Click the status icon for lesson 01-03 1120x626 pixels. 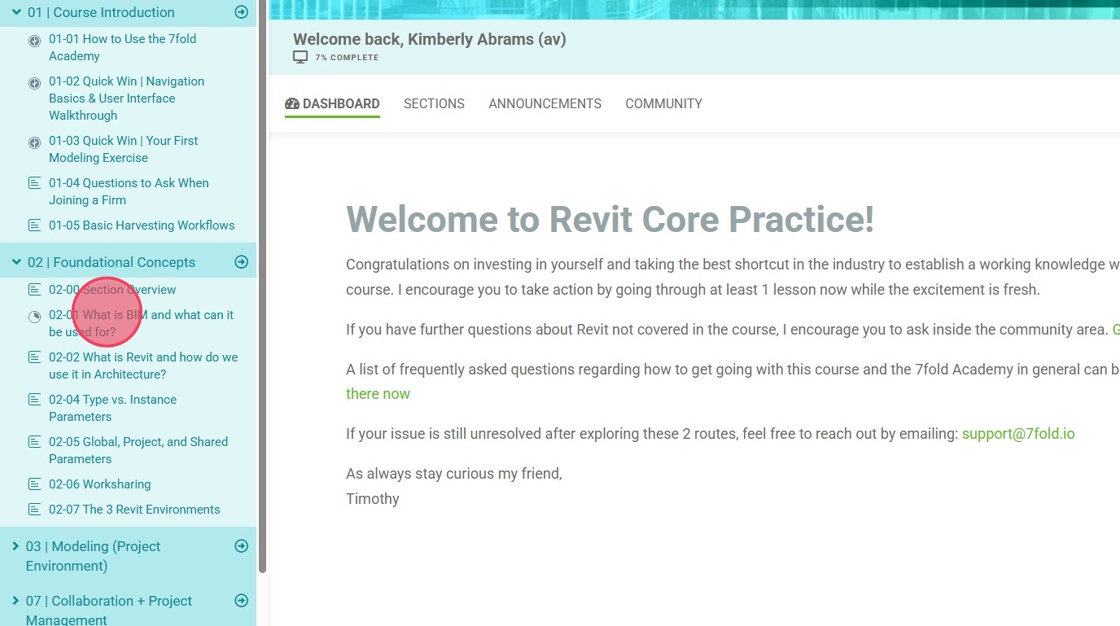click(x=35, y=143)
